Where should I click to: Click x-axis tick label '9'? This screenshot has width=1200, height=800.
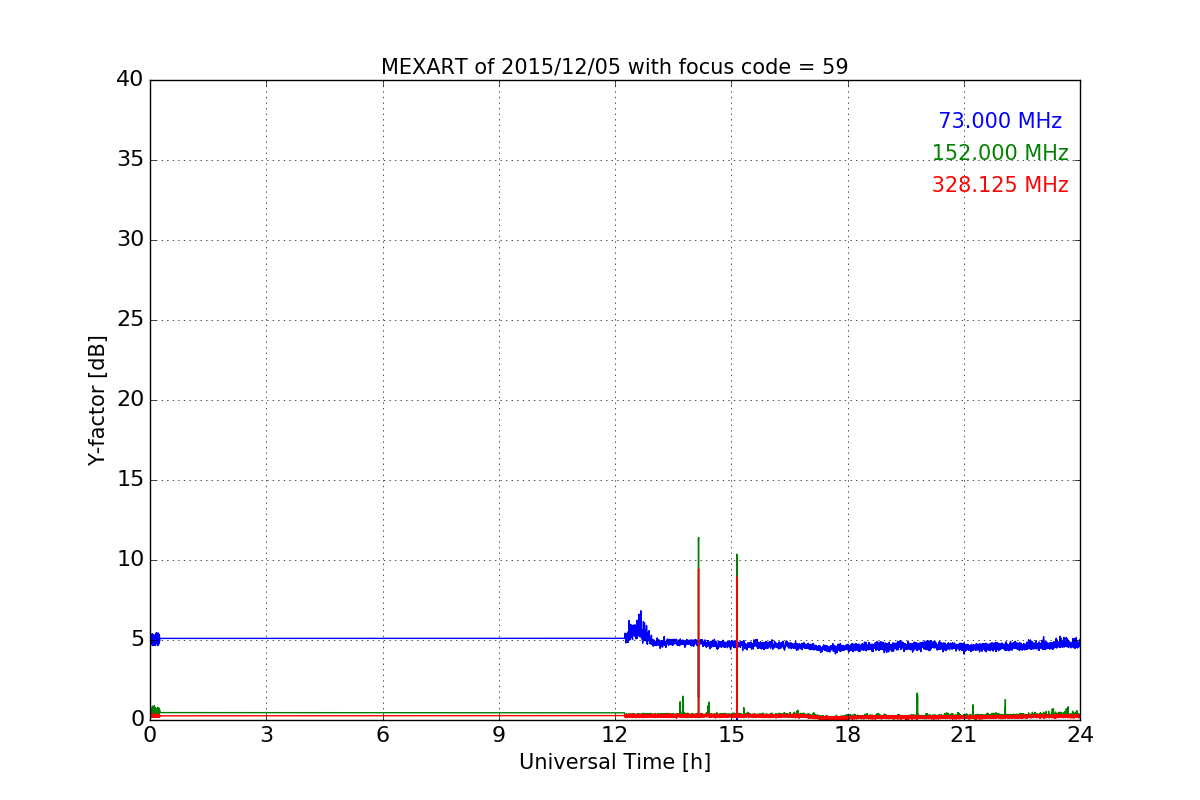pyautogui.click(x=499, y=735)
